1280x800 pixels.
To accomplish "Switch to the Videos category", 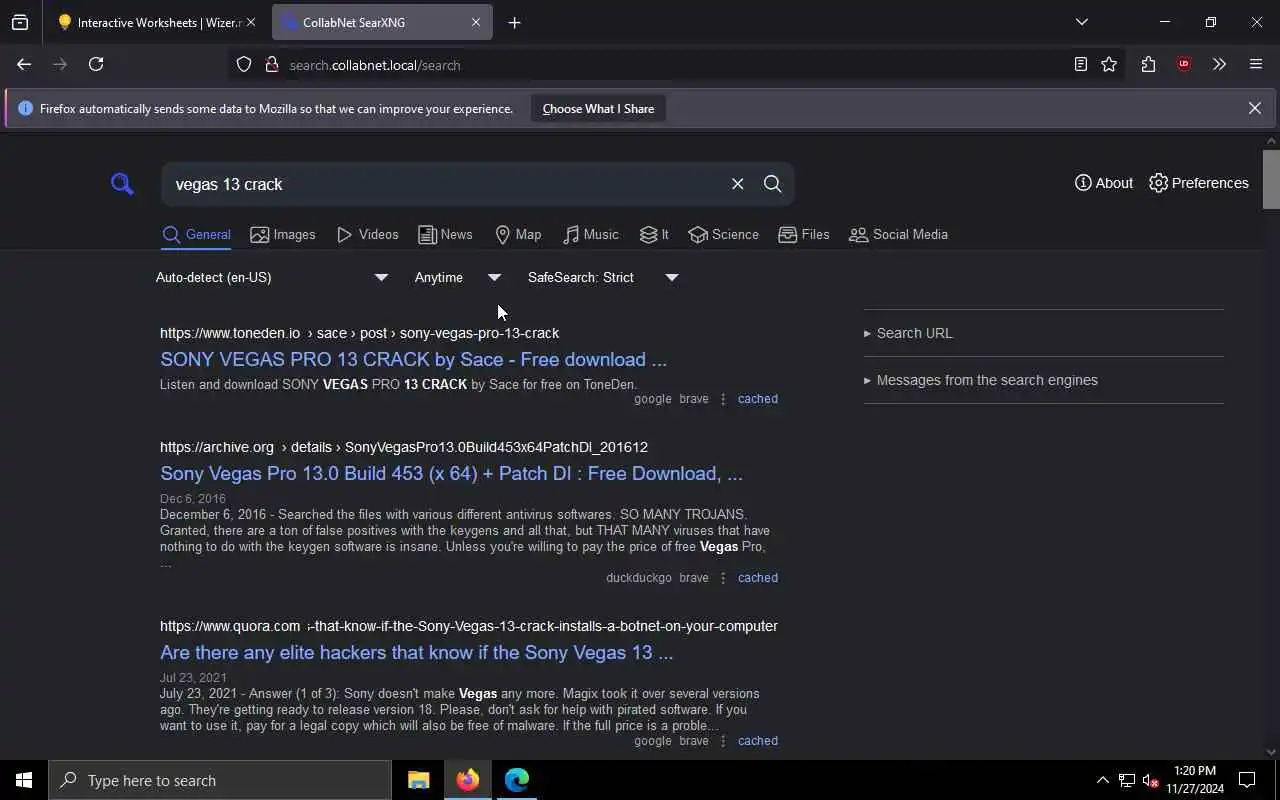I will coord(368,235).
